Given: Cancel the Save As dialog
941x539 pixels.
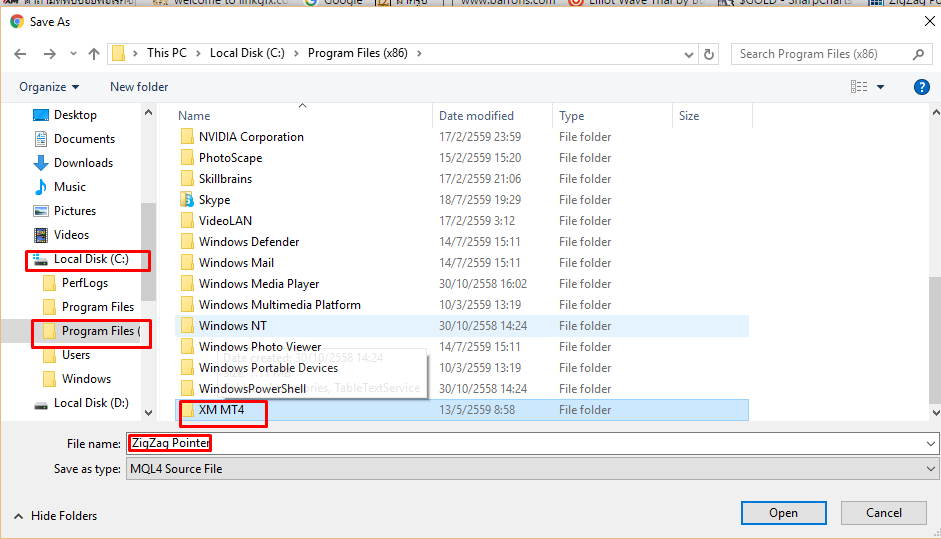Looking at the screenshot, I should pyautogui.click(x=883, y=513).
